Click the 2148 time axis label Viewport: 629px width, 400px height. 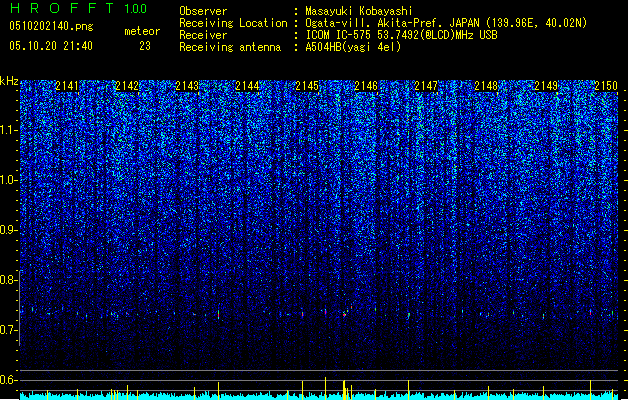click(x=486, y=86)
